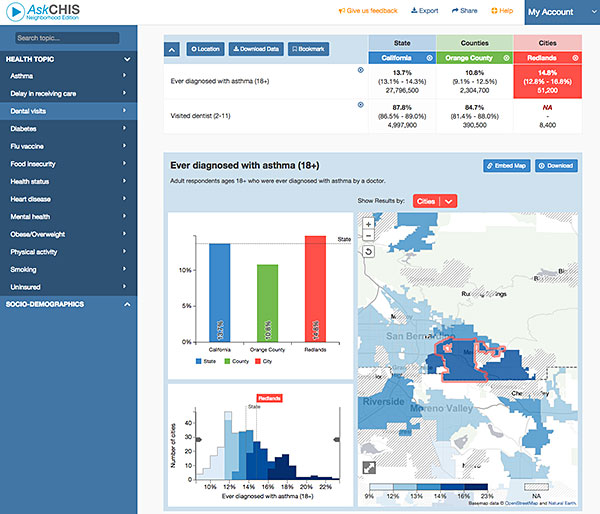Click the Counties column header
Viewport: 600px width, 514px height.
(x=474, y=43)
